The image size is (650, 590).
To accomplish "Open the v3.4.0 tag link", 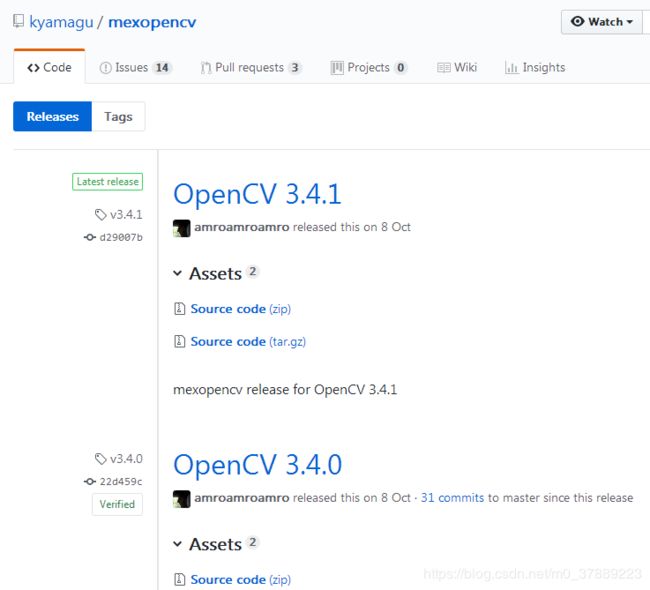I will pyautogui.click(x=126, y=459).
